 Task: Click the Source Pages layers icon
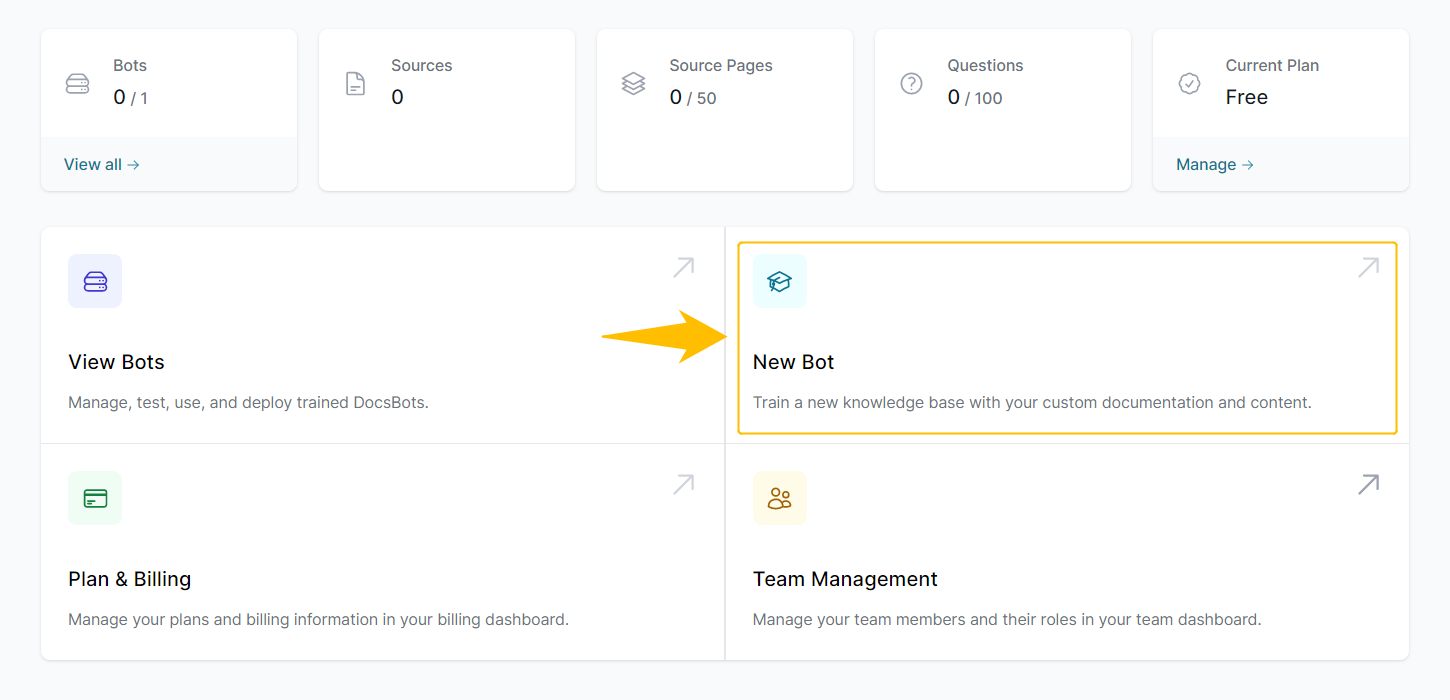(633, 84)
